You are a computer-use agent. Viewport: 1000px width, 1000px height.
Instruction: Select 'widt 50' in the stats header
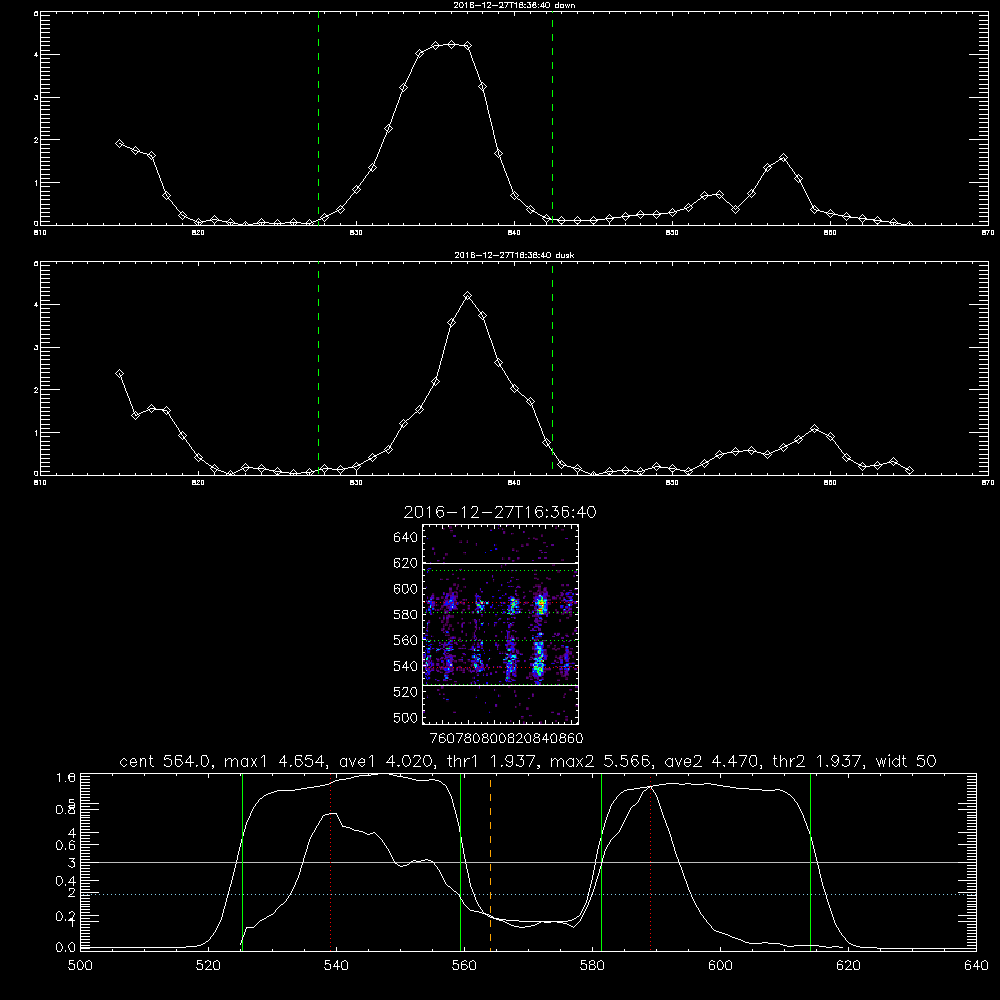(906, 761)
